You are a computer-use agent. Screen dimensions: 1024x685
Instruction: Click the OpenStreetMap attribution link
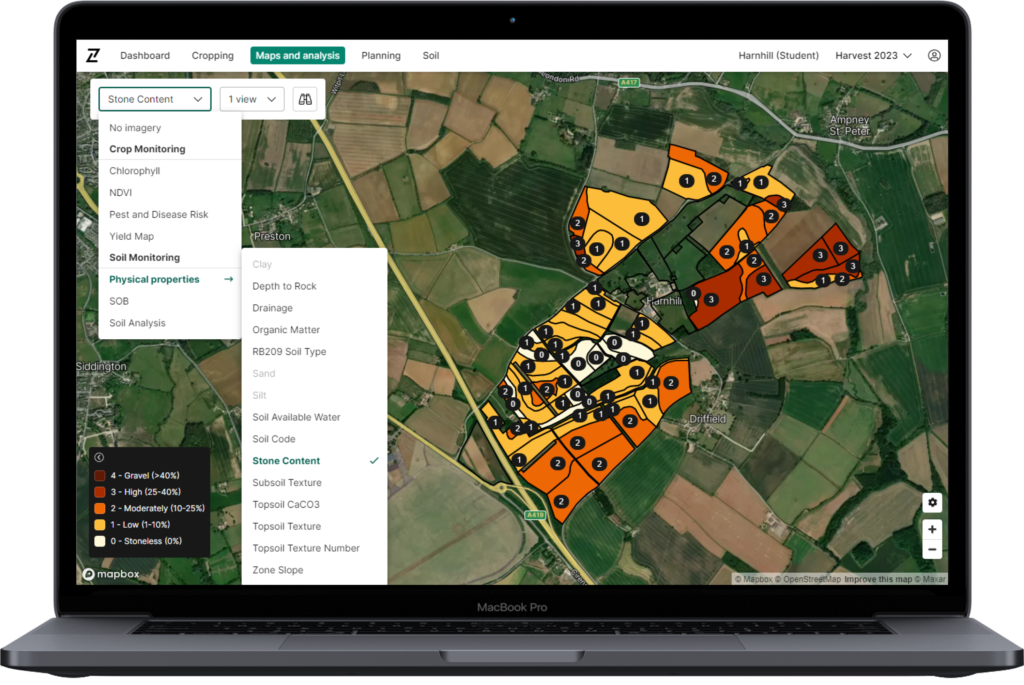coord(808,579)
